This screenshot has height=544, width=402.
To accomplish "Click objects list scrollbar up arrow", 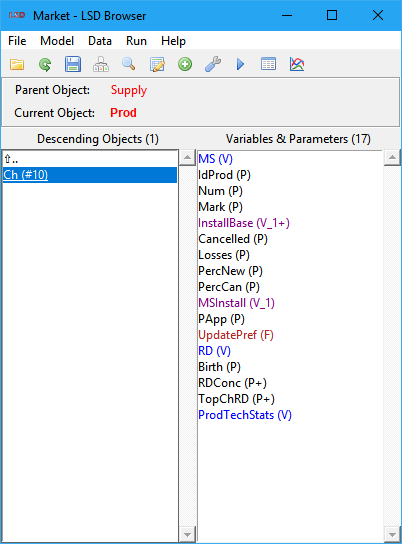I will point(187,158).
